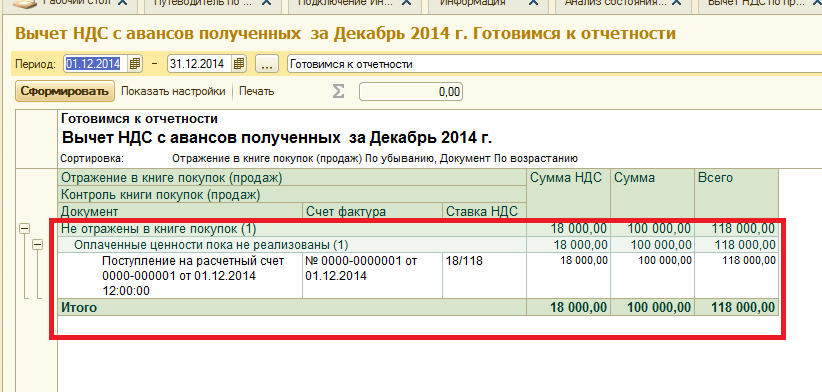Select the end date field 31.12.2014

(200, 64)
